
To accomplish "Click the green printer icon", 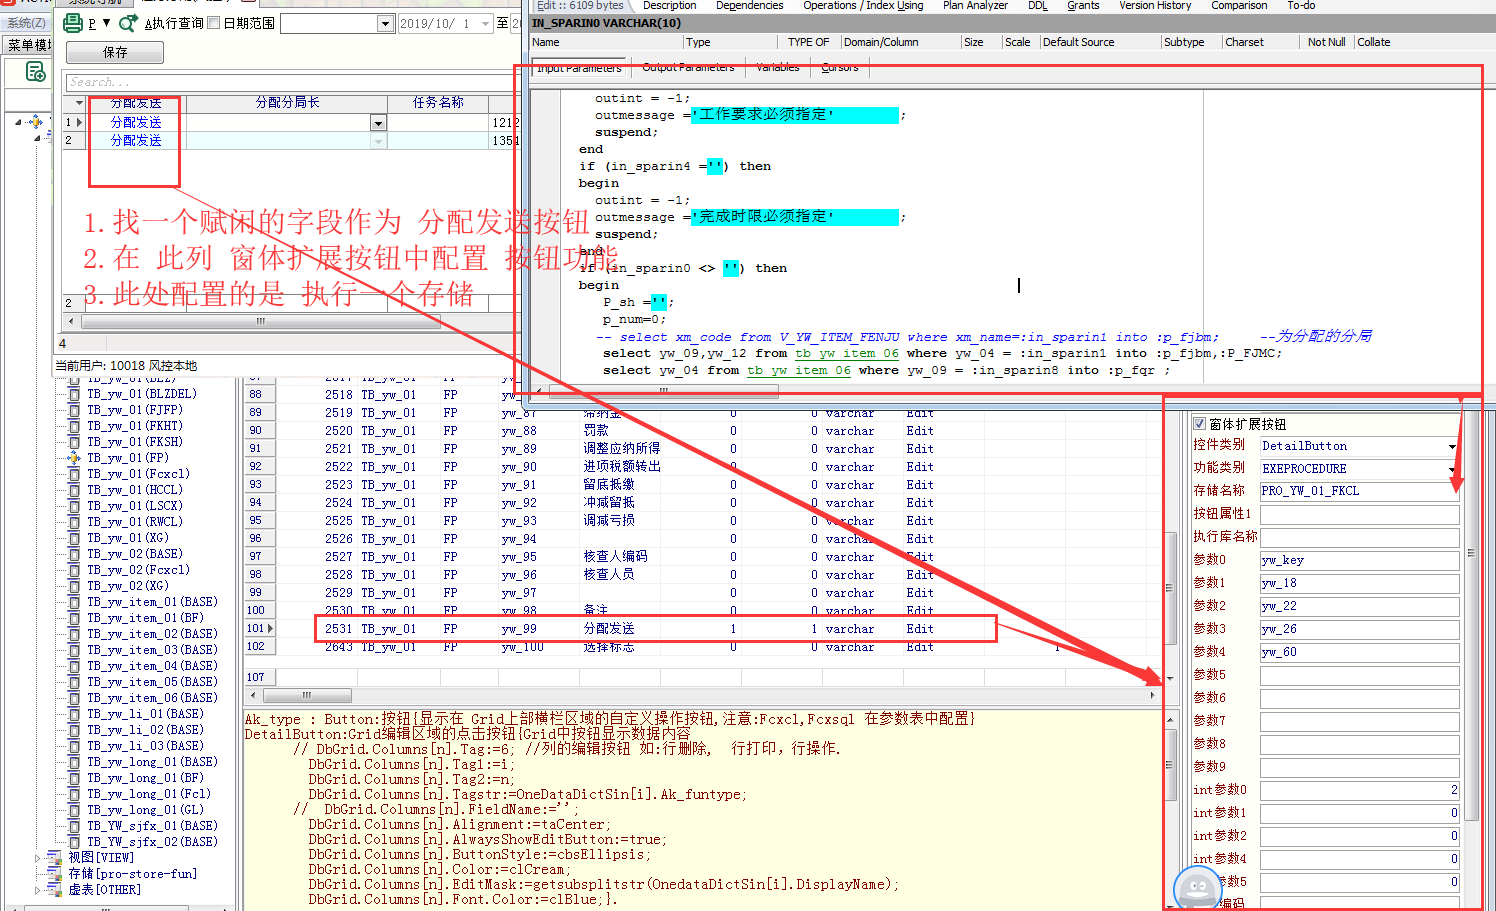I will [73, 23].
